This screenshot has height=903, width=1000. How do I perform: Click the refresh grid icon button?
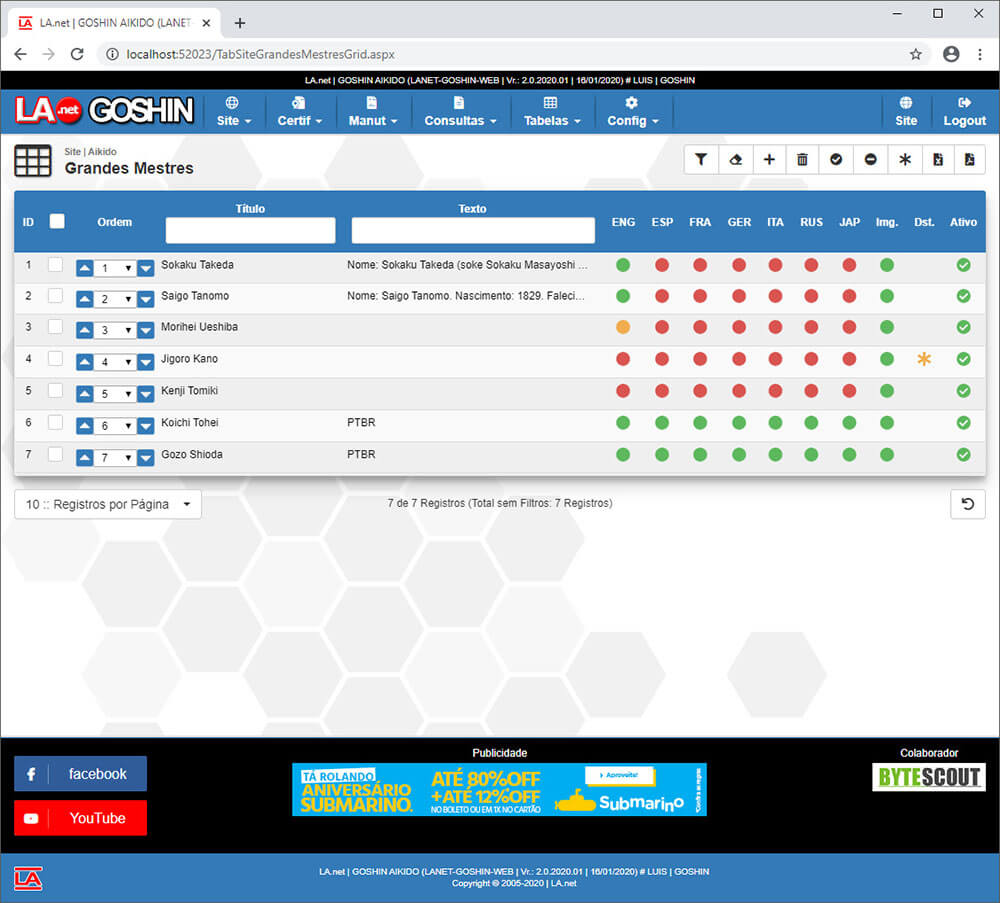pos(967,504)
